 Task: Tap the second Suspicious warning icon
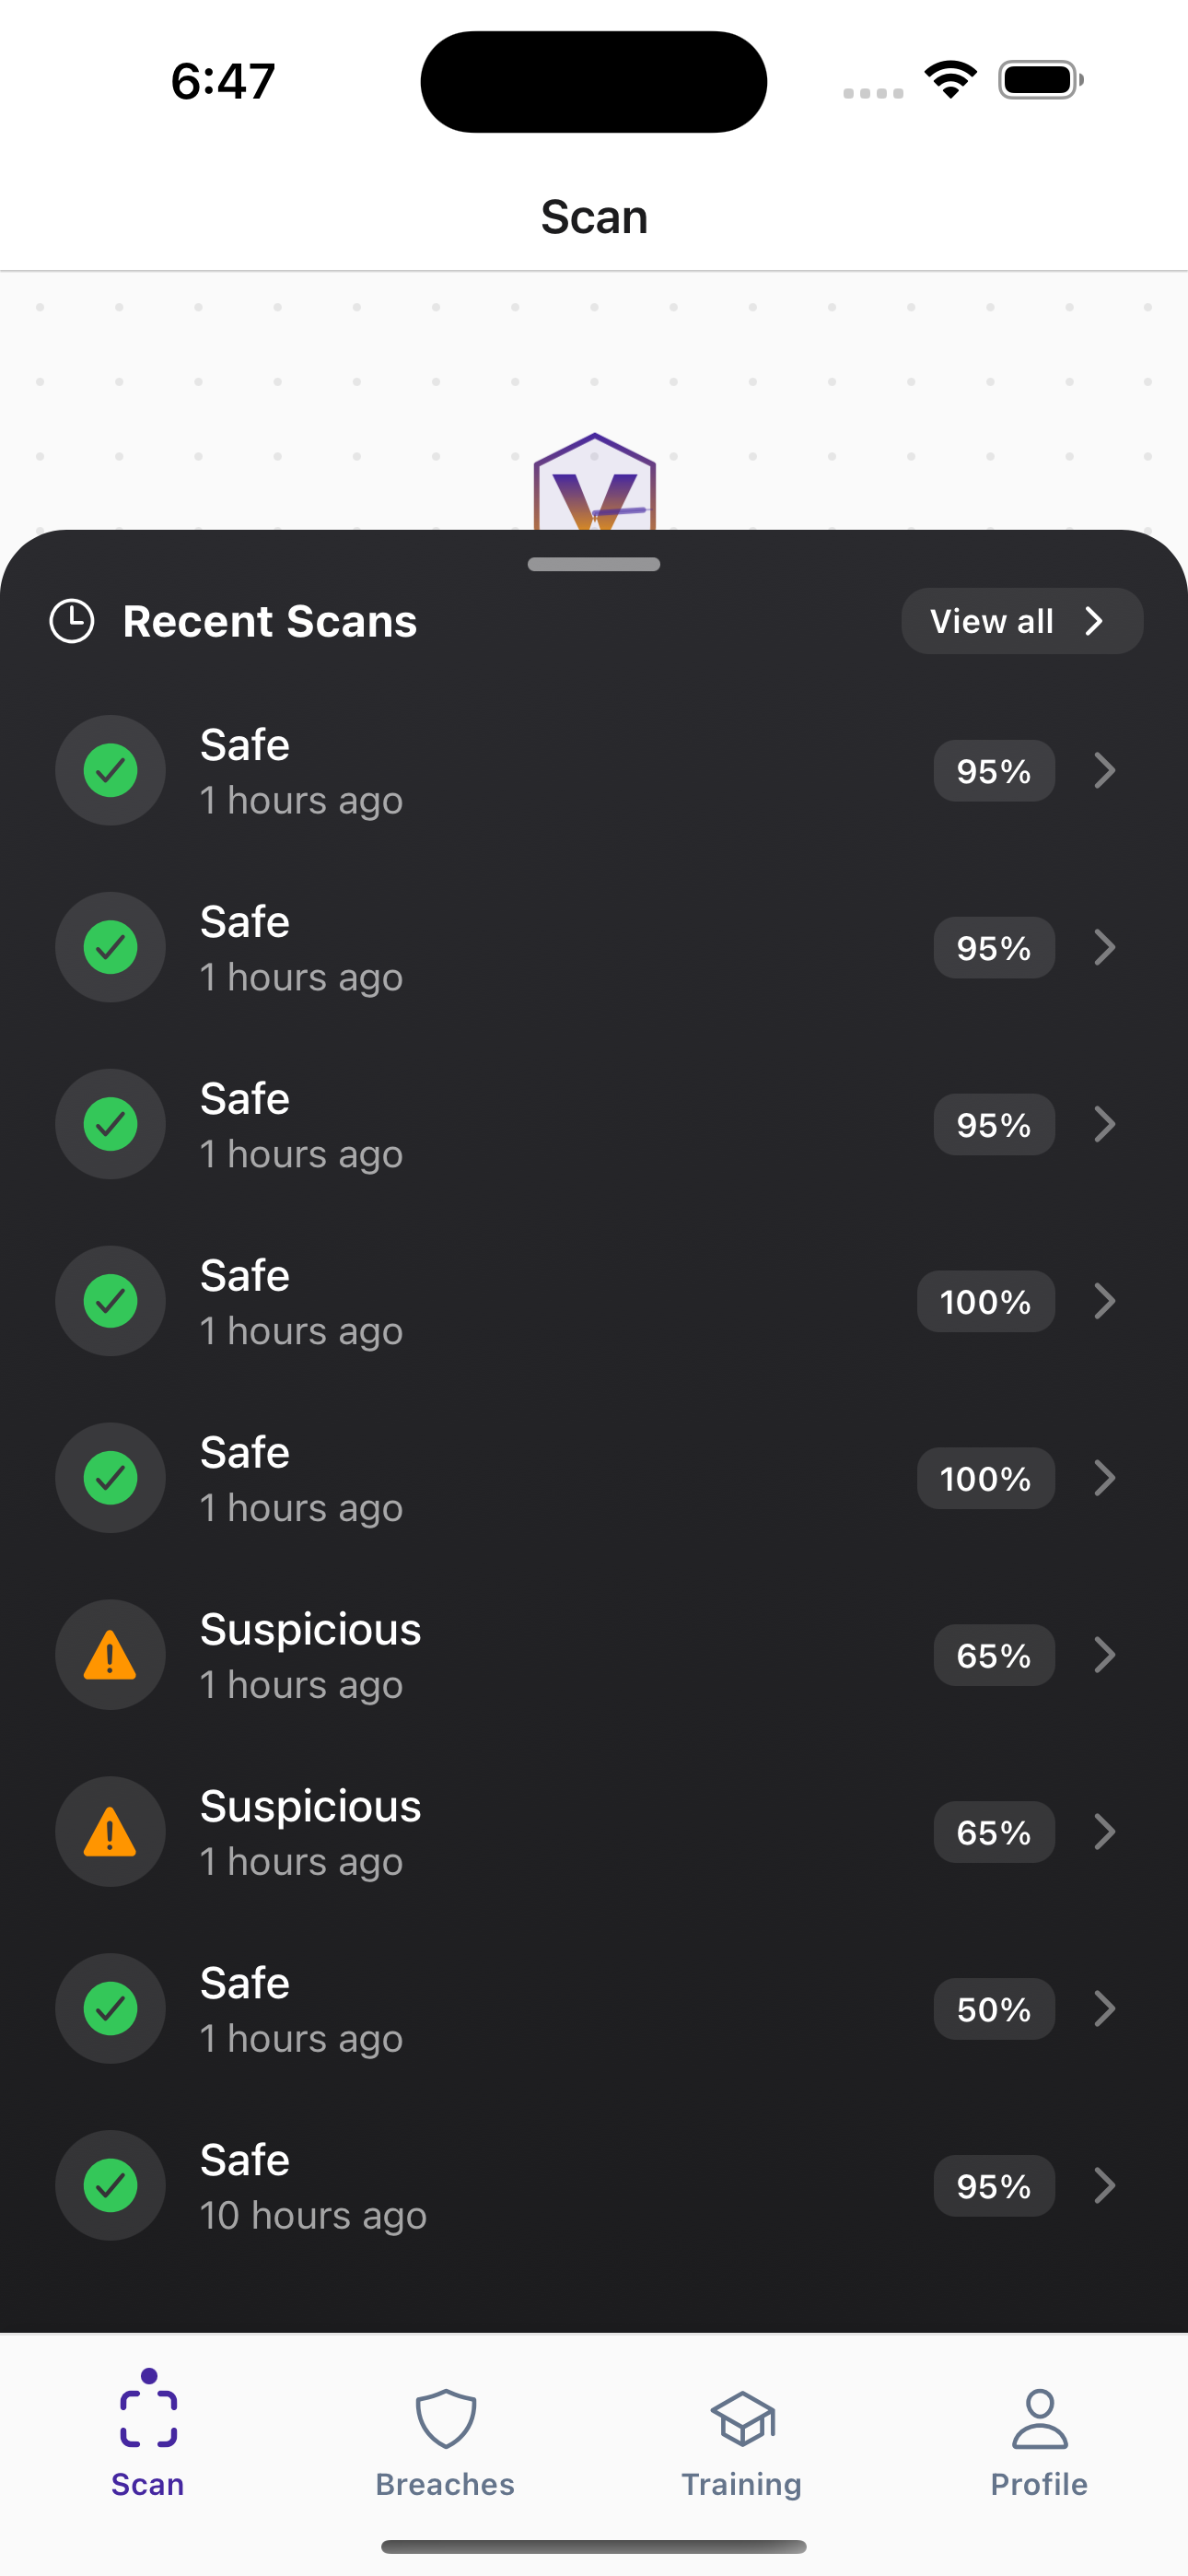(110, 1832)
